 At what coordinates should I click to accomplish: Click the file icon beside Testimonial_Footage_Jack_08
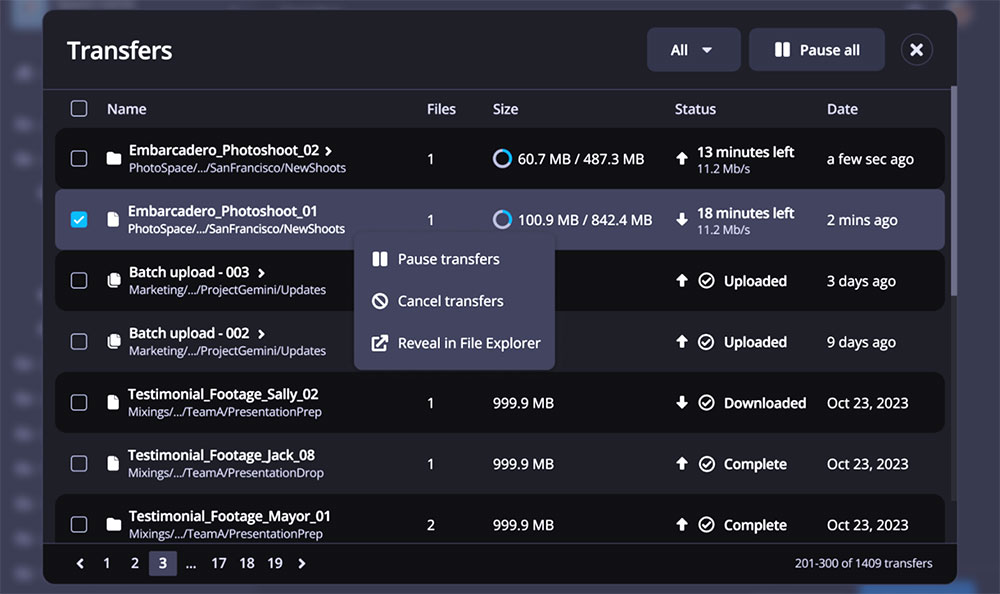[x=113, y=464]
